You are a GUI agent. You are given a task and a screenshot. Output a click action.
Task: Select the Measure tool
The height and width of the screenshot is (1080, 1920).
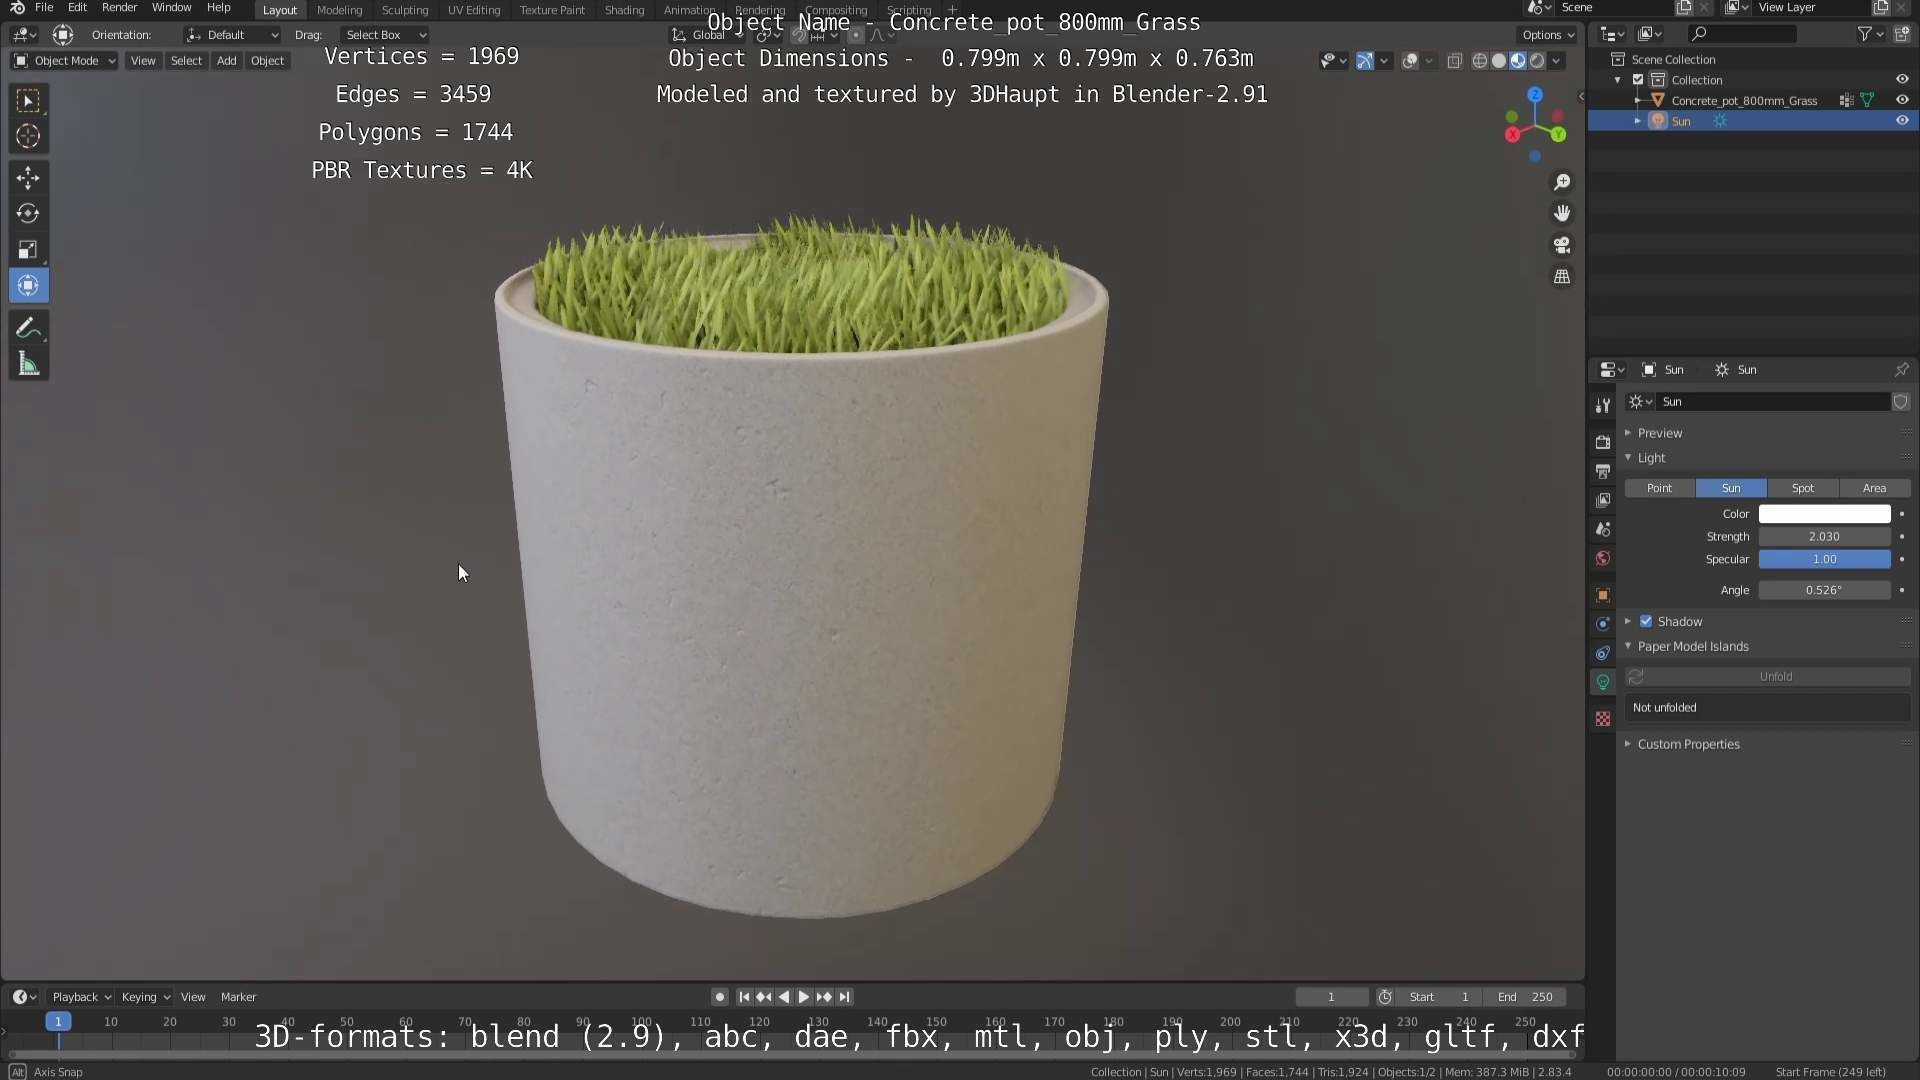[28, 365]
